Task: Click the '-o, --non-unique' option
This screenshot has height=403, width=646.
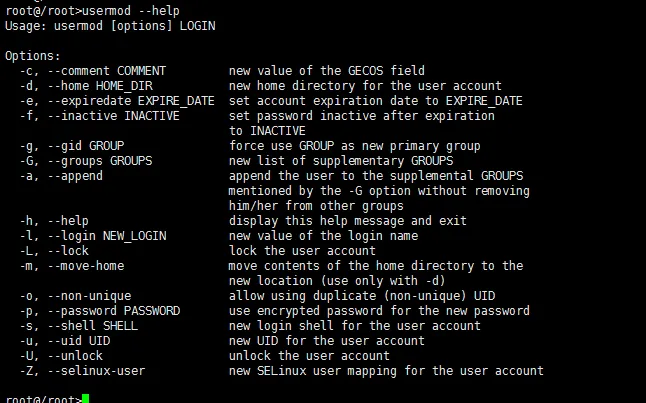Action: tap(74, 295)
